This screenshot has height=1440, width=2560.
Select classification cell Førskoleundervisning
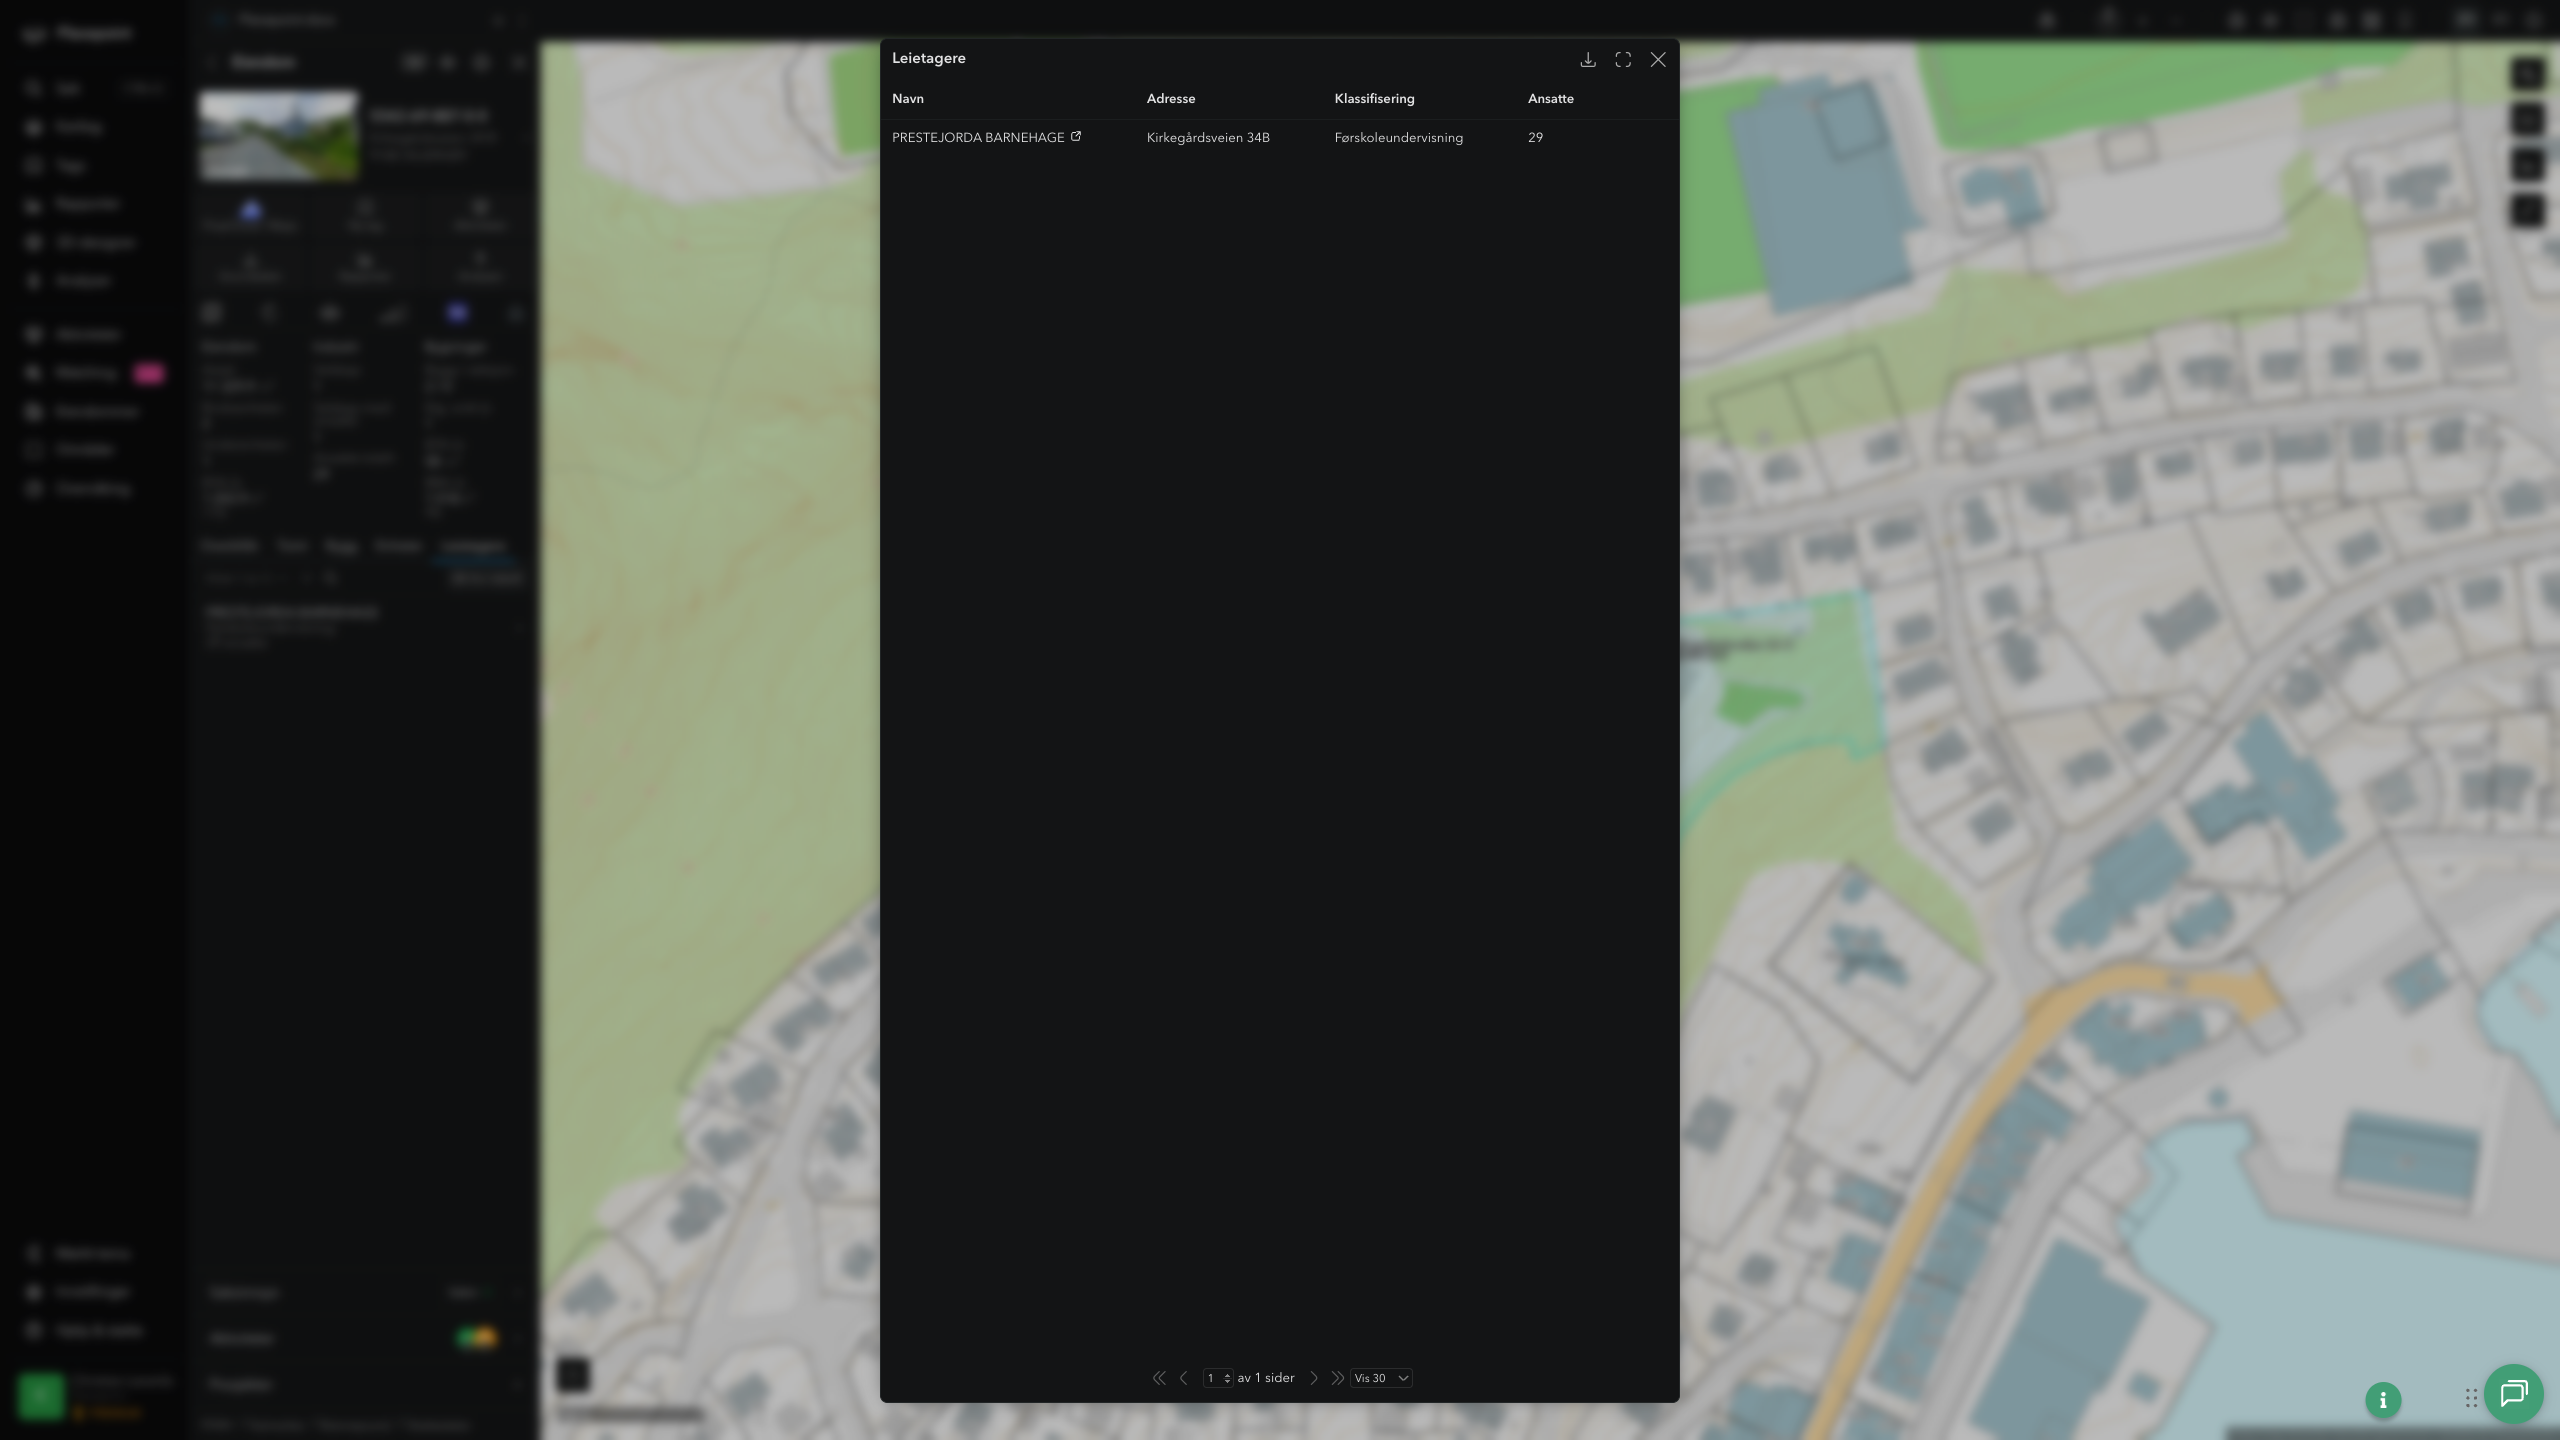1399,138
